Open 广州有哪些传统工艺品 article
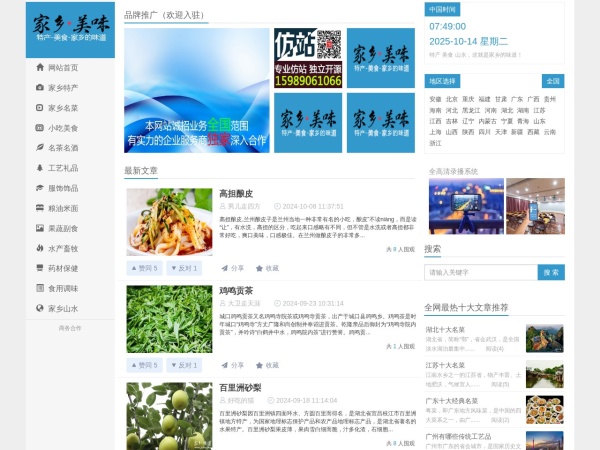Viewport: 600px width, 450px height. point(458,436)
